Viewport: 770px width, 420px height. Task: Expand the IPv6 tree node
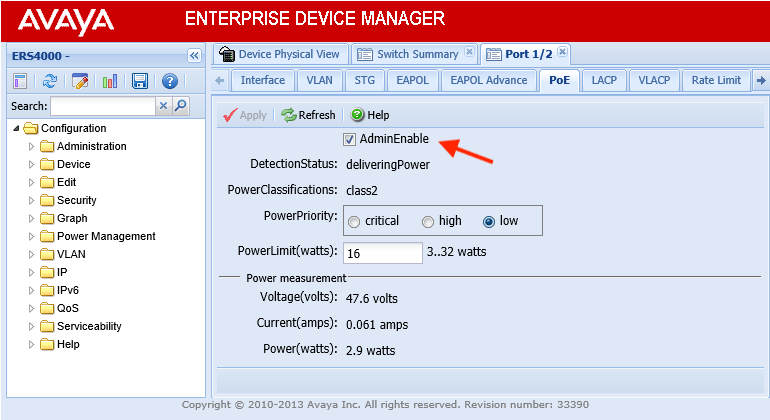(31, 290)
